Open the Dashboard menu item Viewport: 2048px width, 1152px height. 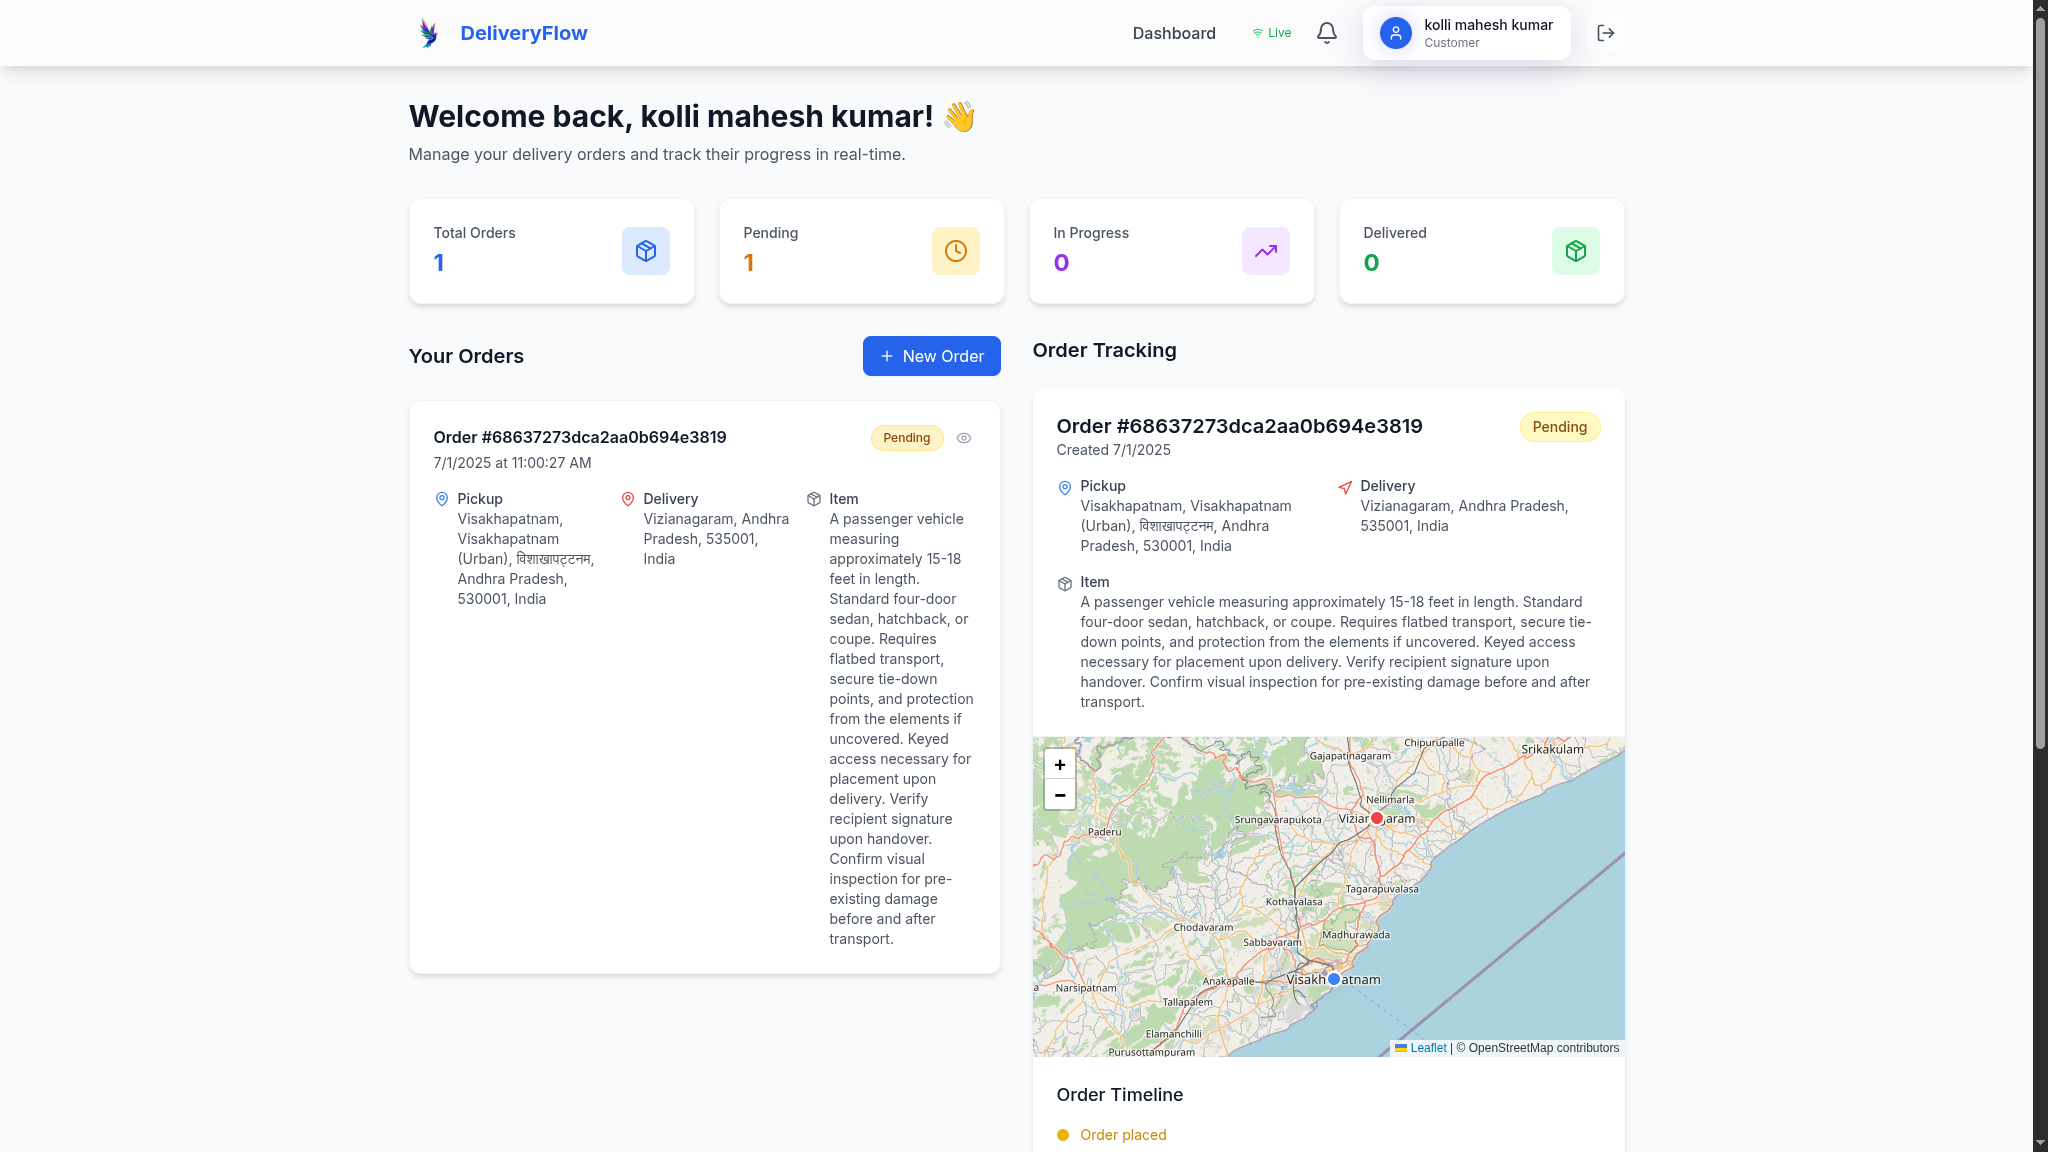click(1173, 33)
